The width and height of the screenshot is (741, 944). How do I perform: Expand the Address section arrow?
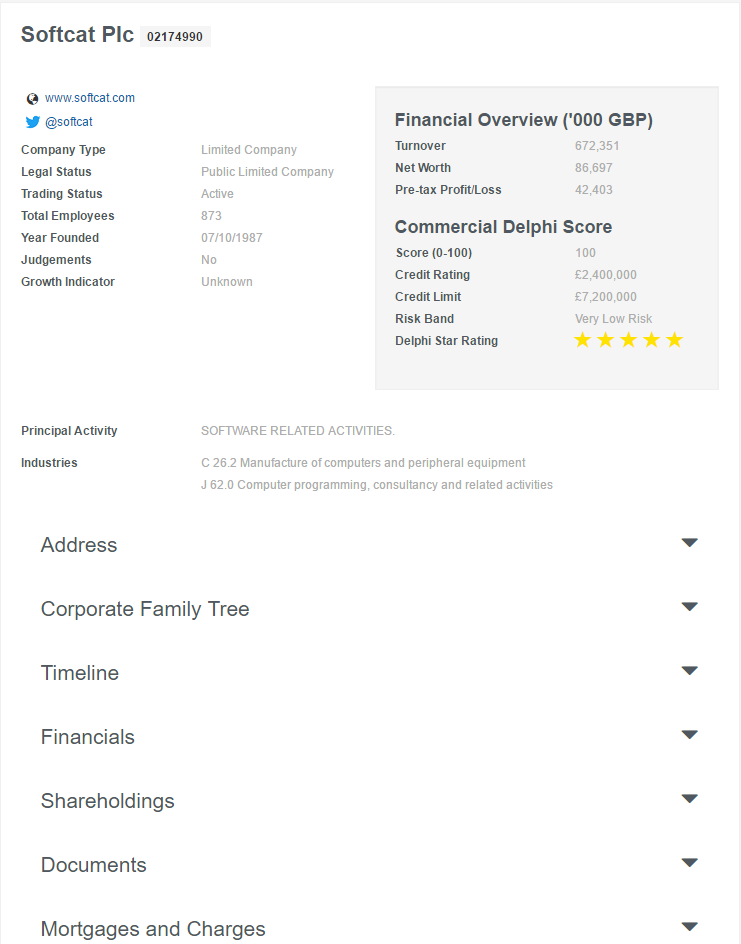[x=689, y=542]
